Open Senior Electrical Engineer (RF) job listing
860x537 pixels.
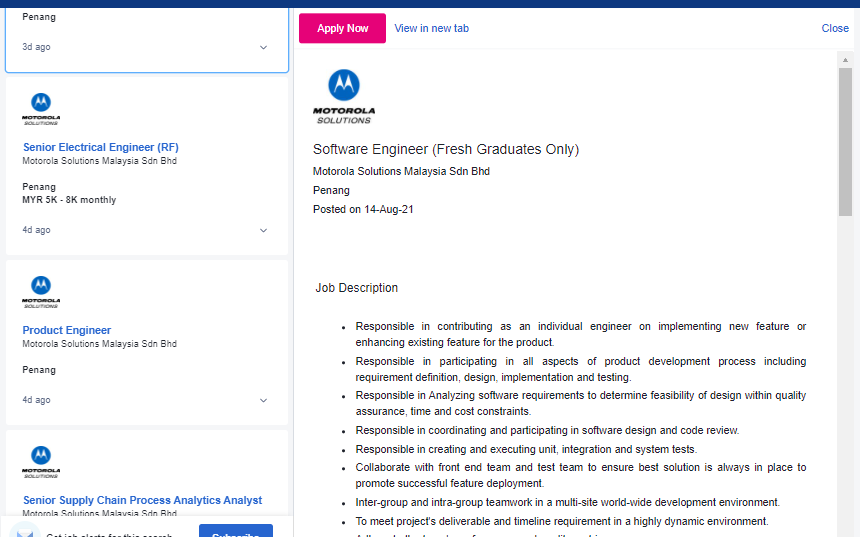101,147
